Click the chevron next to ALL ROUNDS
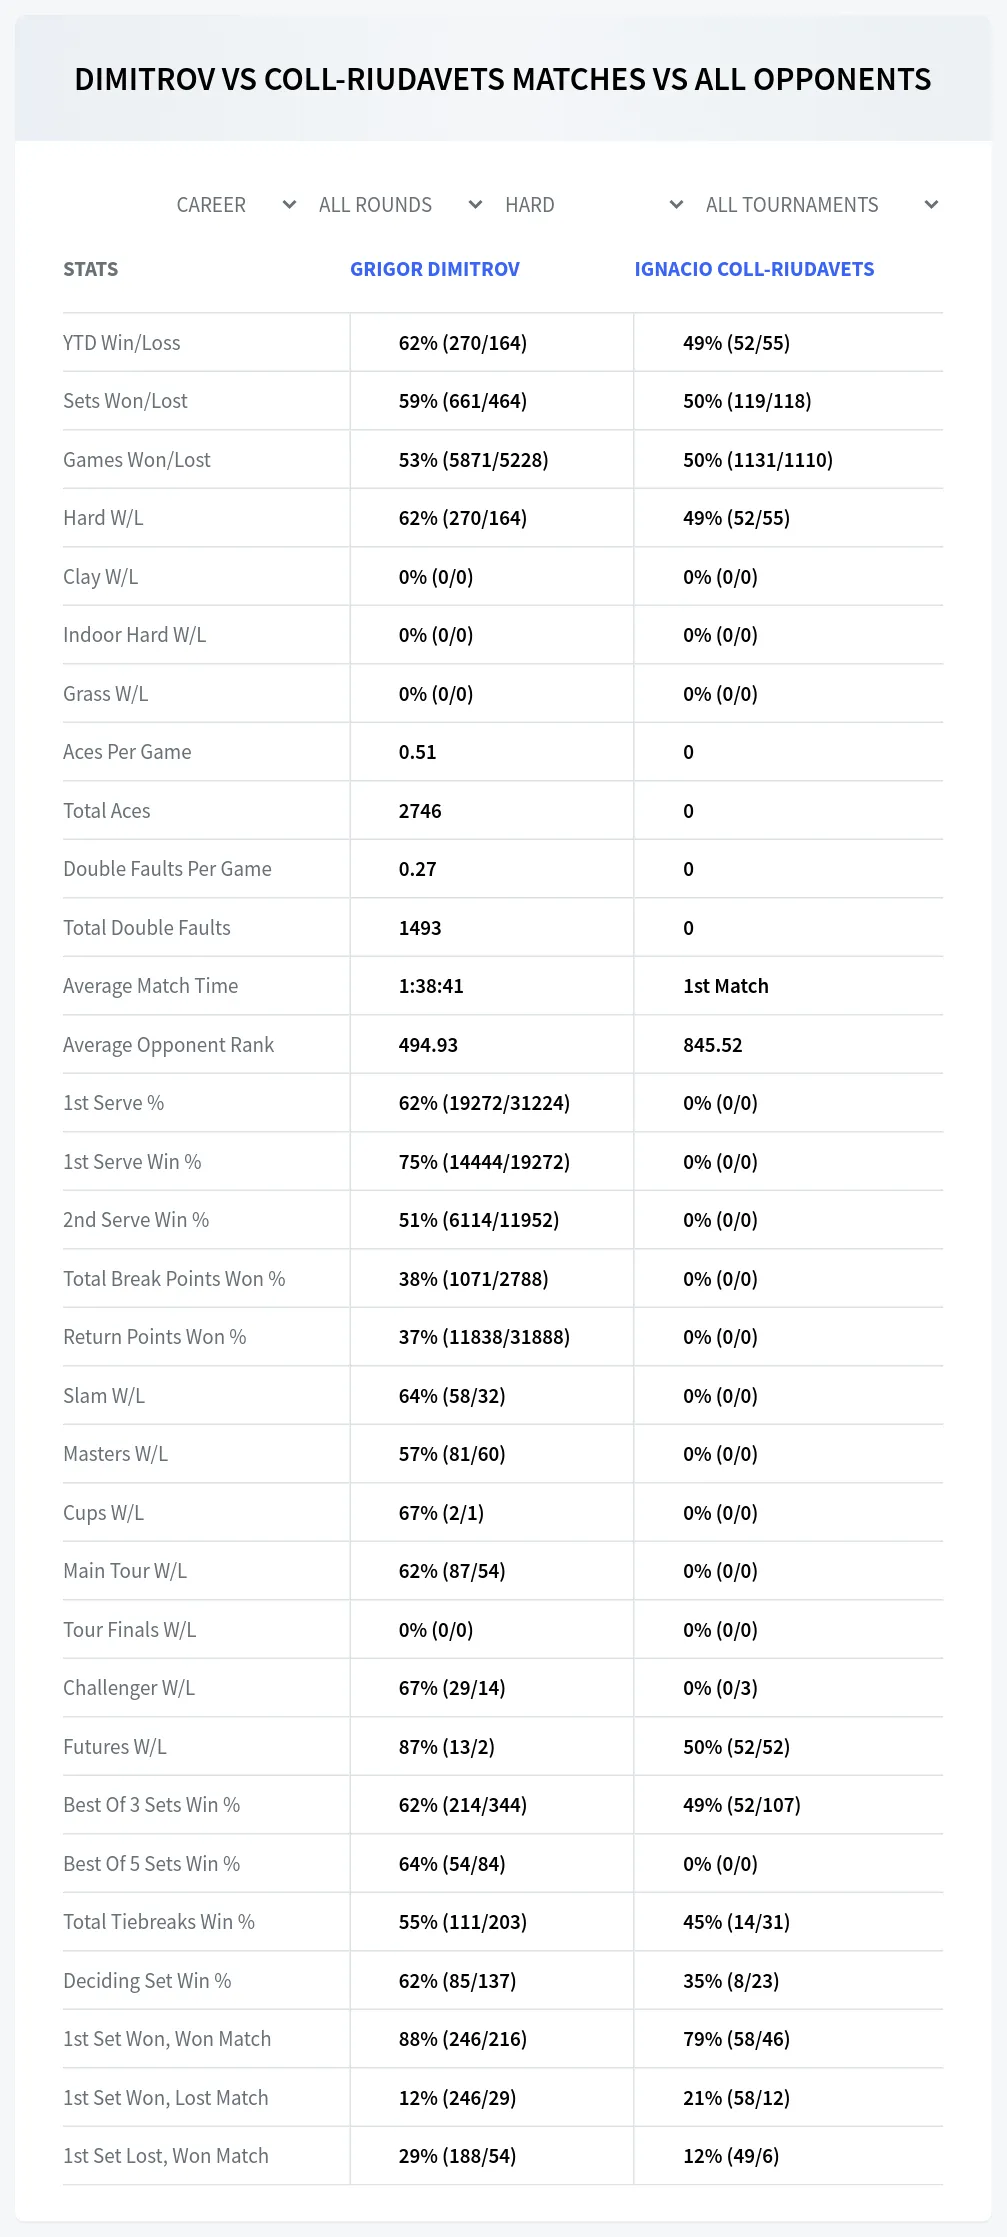The image size is (1007, 2237). coord(475,205)
